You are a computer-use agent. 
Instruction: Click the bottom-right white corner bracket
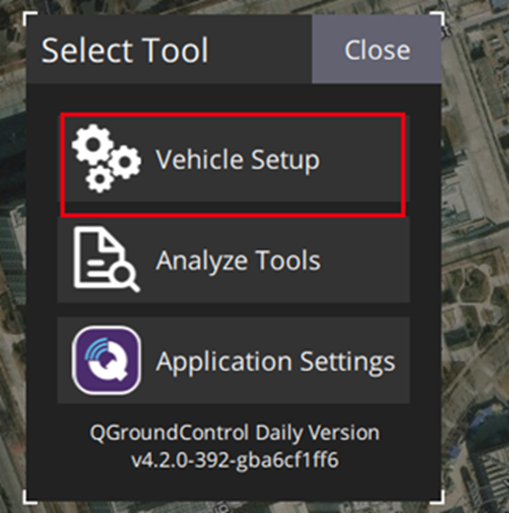pyautogui.click(x=438, y=497)
